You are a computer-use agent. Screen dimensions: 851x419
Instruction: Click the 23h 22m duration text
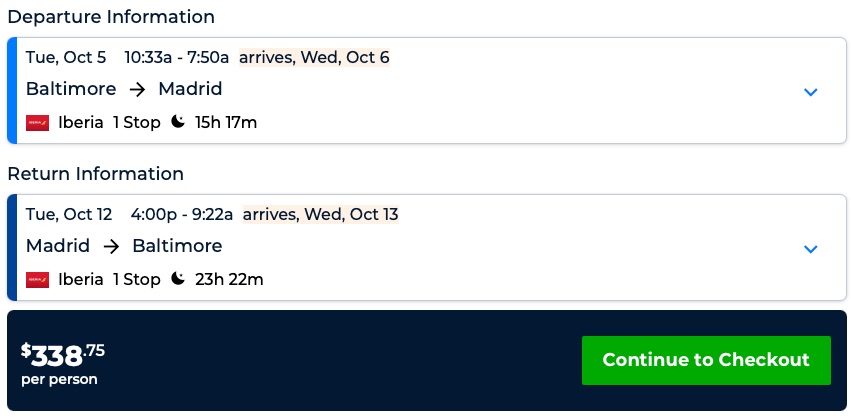(x=229, y=280)
